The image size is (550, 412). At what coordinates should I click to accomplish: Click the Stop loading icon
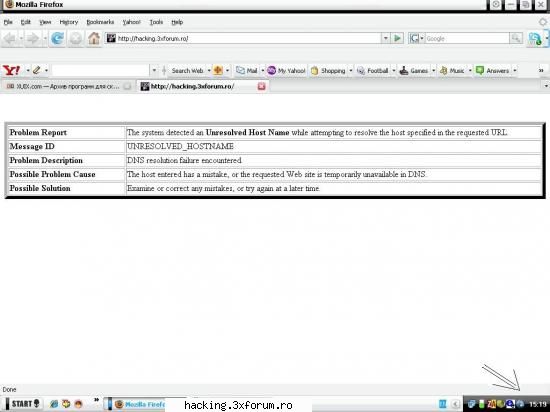[75, 38]
